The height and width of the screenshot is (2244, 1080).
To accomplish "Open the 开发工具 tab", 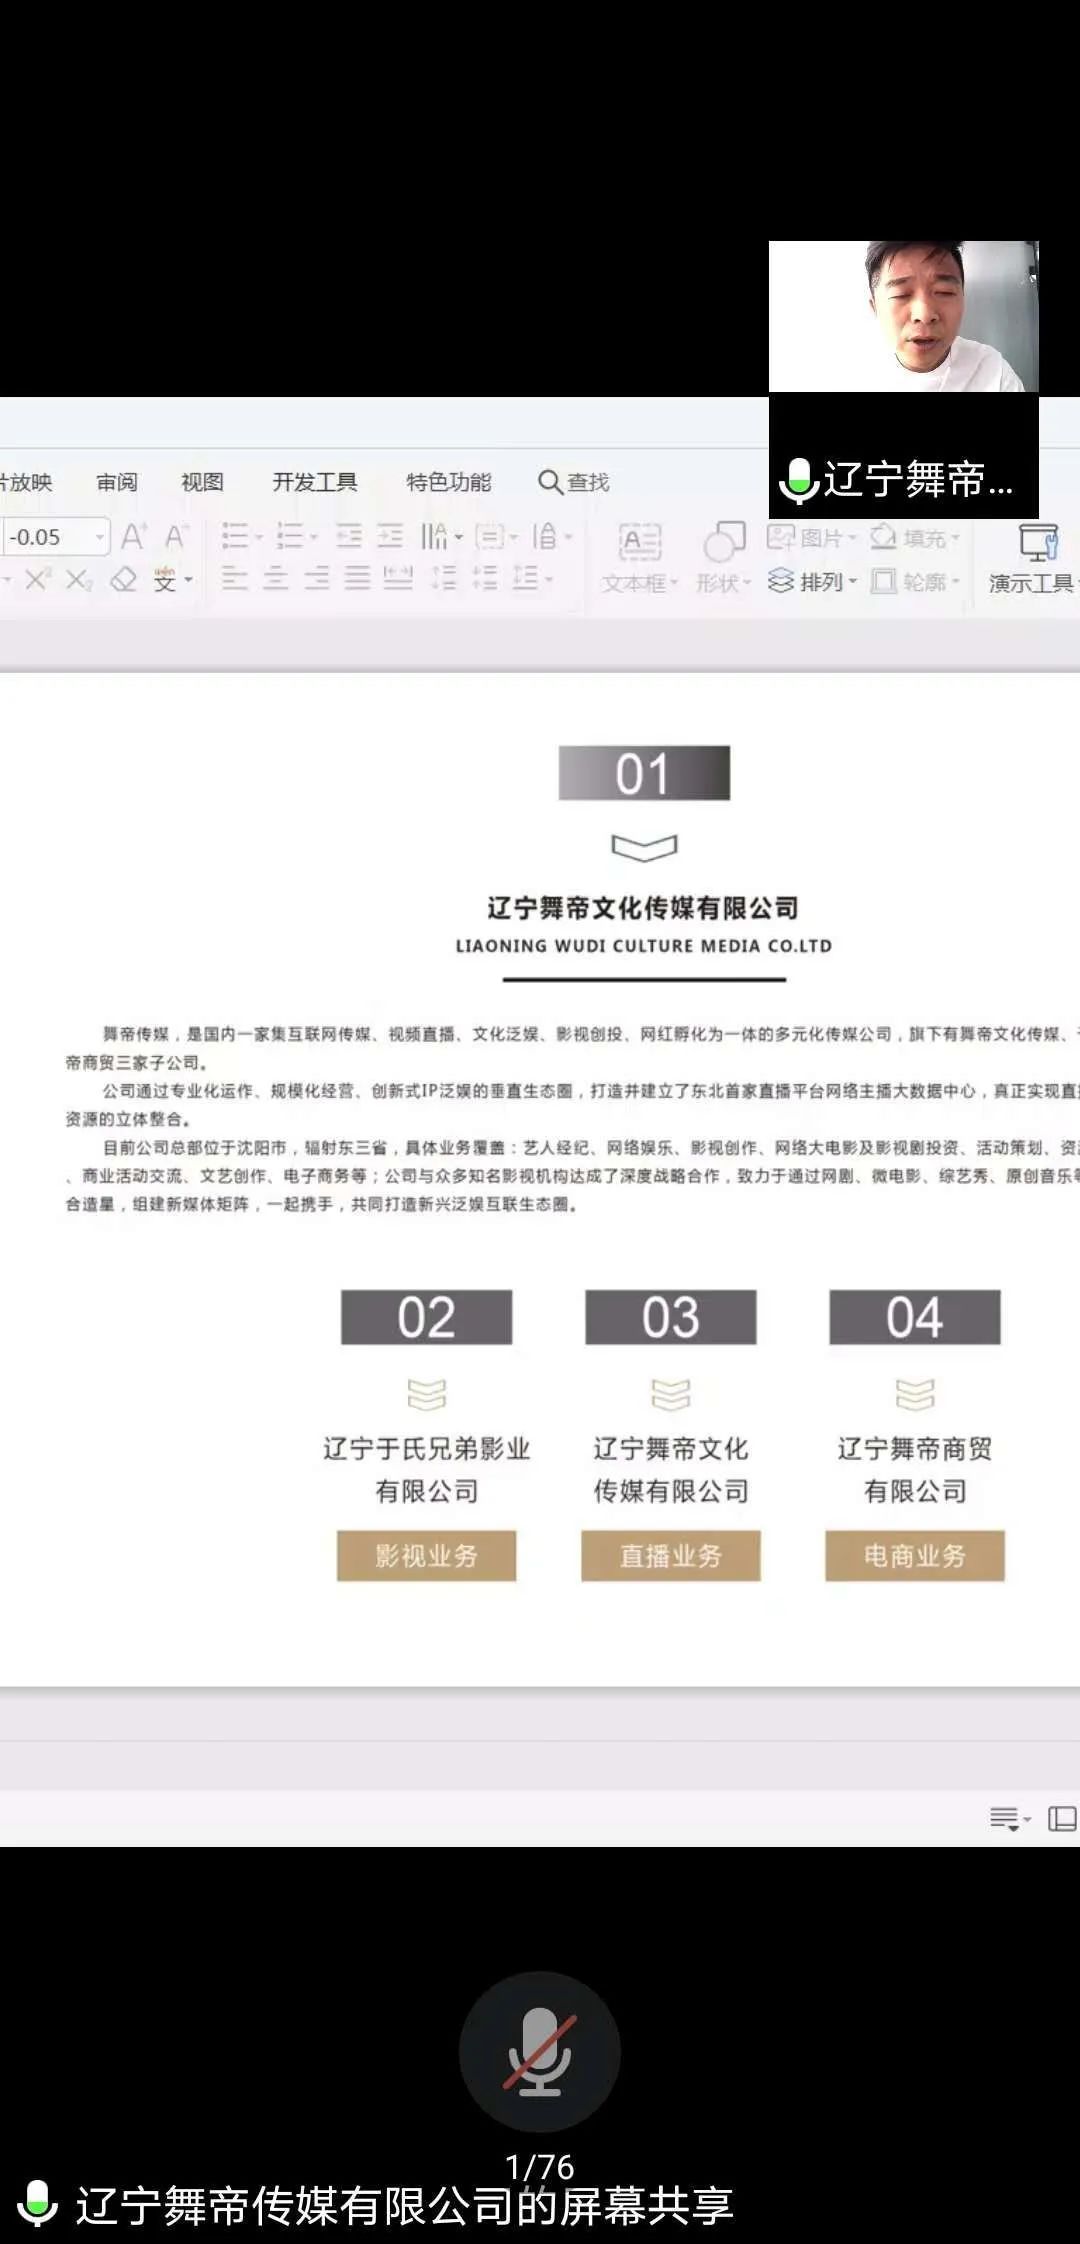I will [315, 482].
